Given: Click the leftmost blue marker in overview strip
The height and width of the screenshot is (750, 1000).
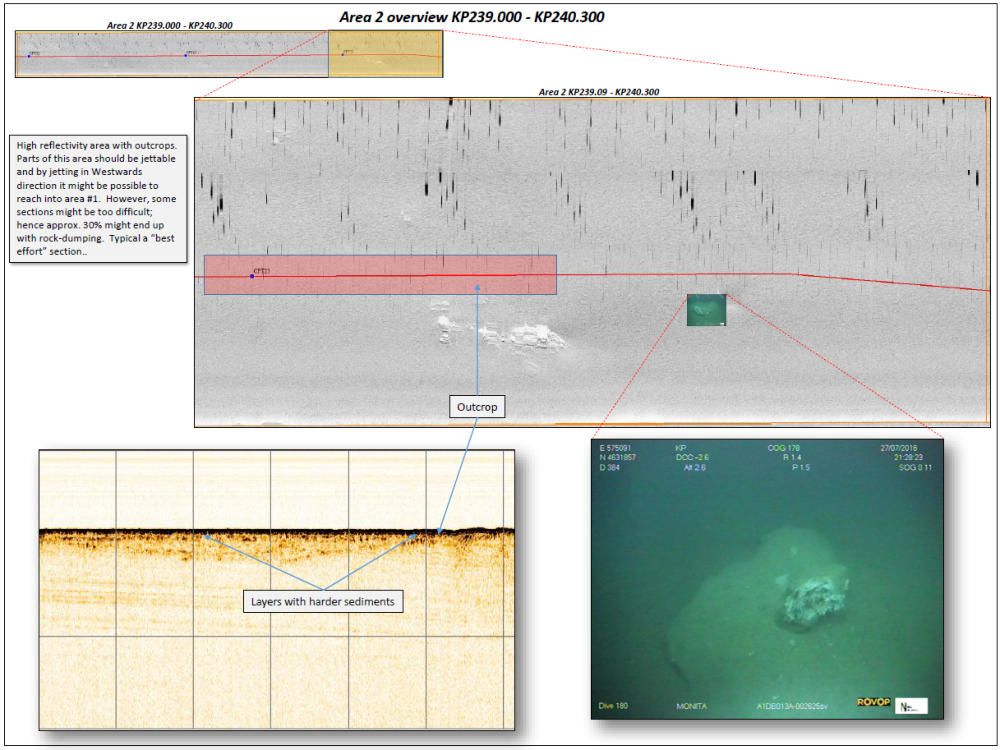Looking at the screenshot, I should 29,56.
